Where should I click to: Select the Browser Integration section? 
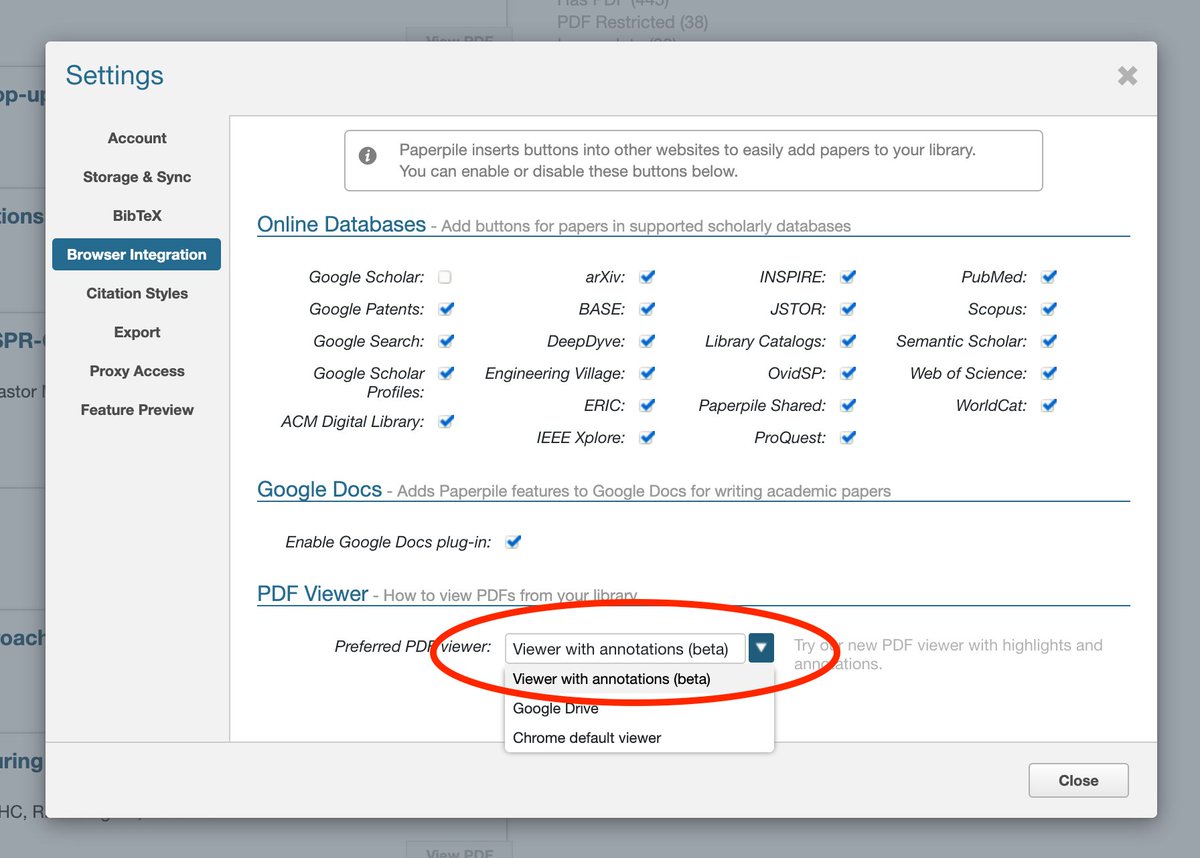[137, 255]
